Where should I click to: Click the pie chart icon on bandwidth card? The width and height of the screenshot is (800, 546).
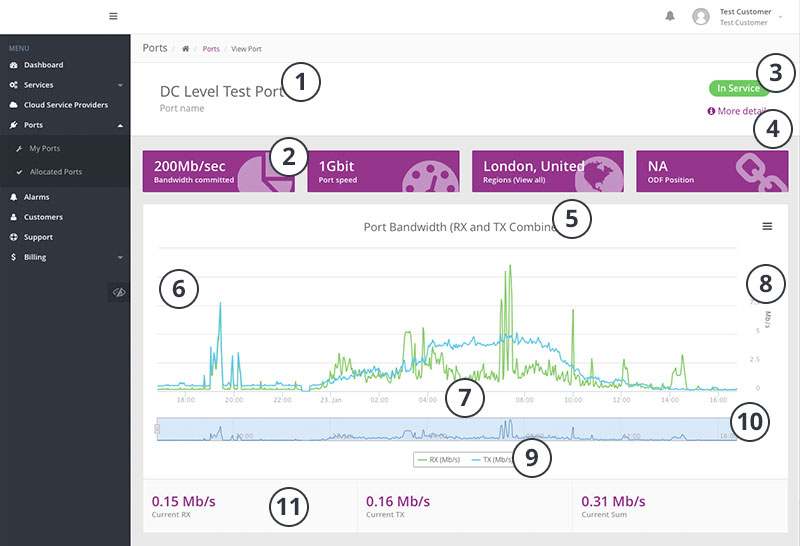tap(265, 175)
